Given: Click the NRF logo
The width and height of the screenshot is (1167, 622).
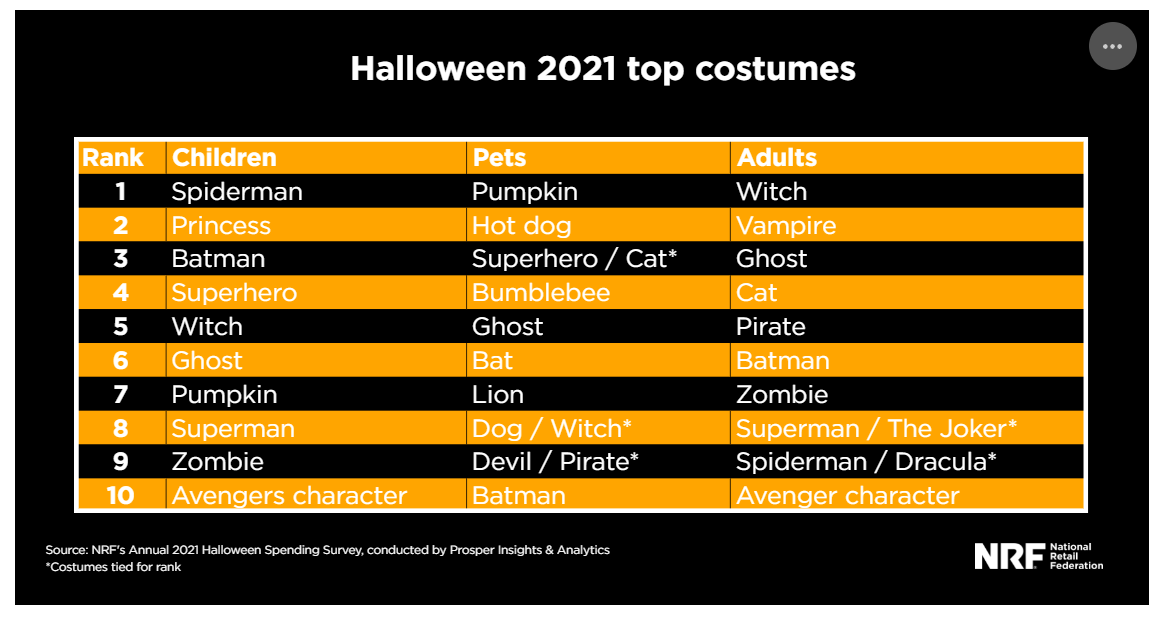Looking at the screenshot, I should pyautogui.click(x=1038, y=557).
